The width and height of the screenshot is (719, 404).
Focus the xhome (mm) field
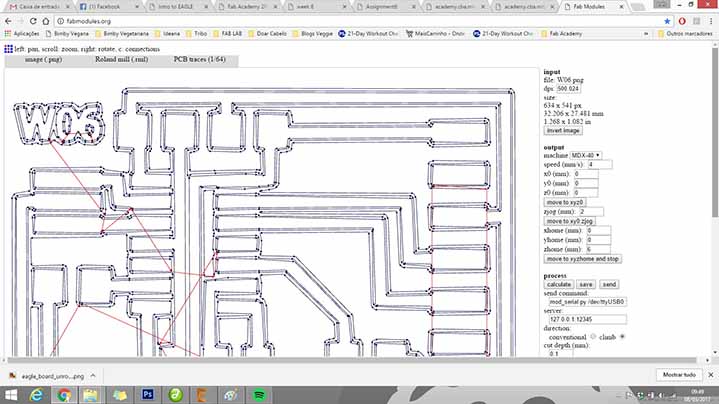[x=598, y=231]
